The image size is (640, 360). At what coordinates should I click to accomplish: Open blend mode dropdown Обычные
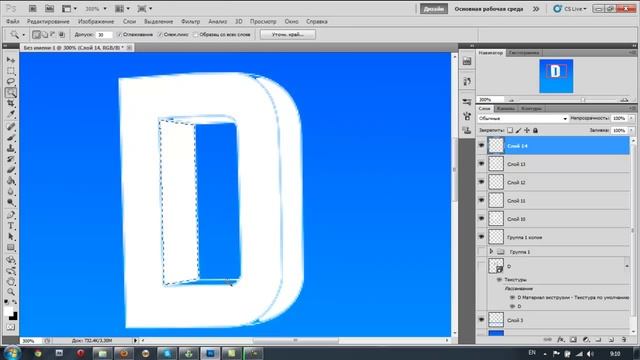click(x=523, y=118)
